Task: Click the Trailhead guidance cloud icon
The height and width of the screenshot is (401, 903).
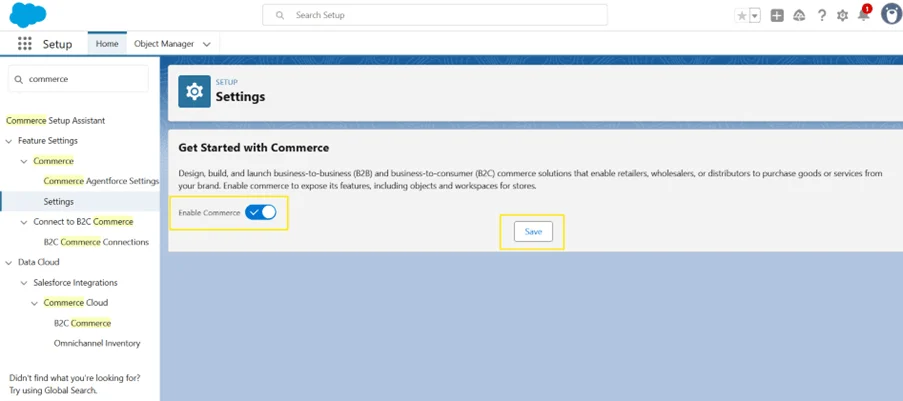Action: pos(799,16)
